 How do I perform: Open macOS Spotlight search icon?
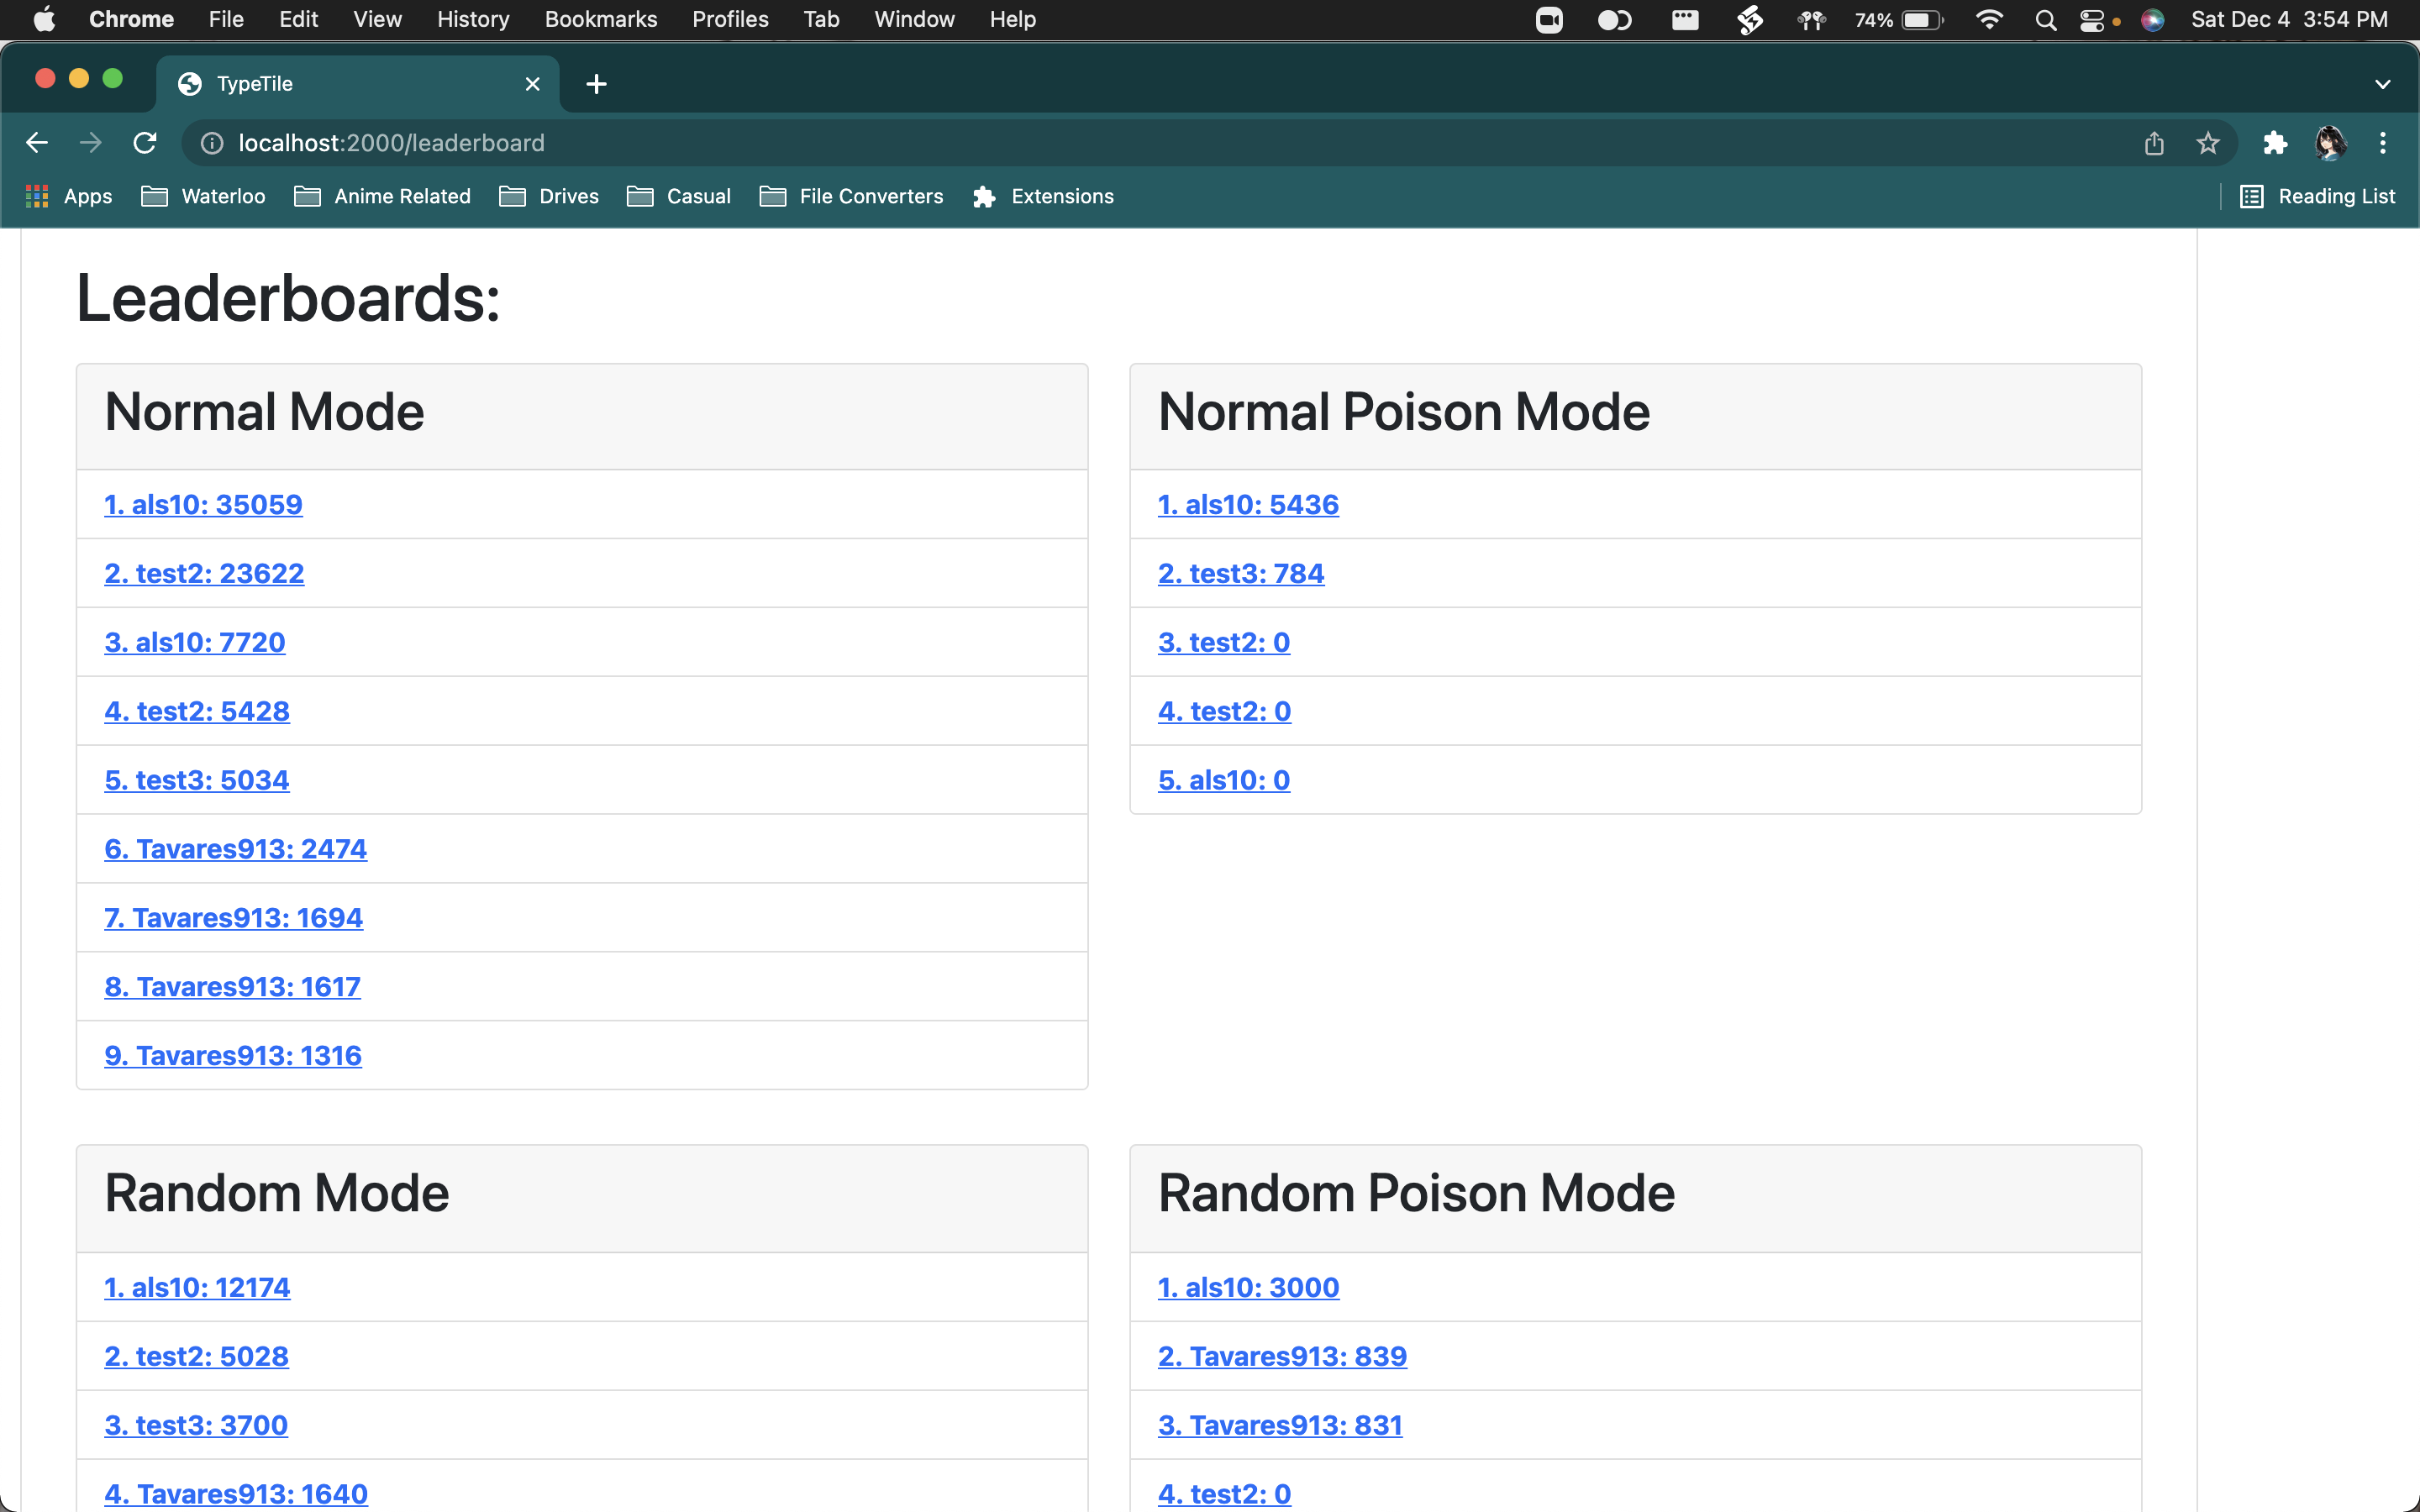pyautogui.click(x=2045, y=20)
